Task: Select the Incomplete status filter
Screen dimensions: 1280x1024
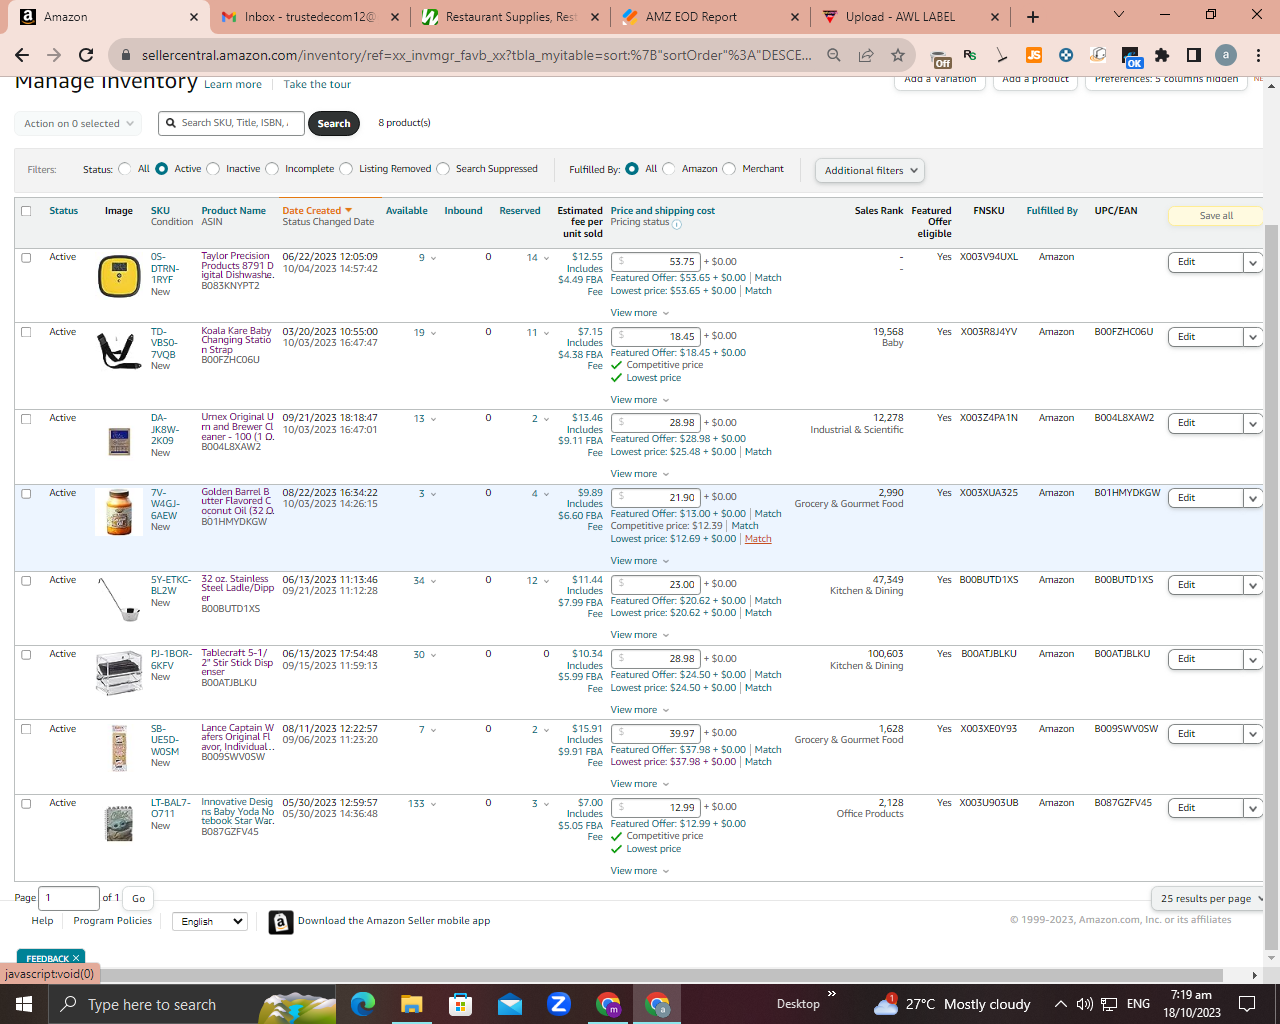Action: pyautogui.click(x=272, y=169)
